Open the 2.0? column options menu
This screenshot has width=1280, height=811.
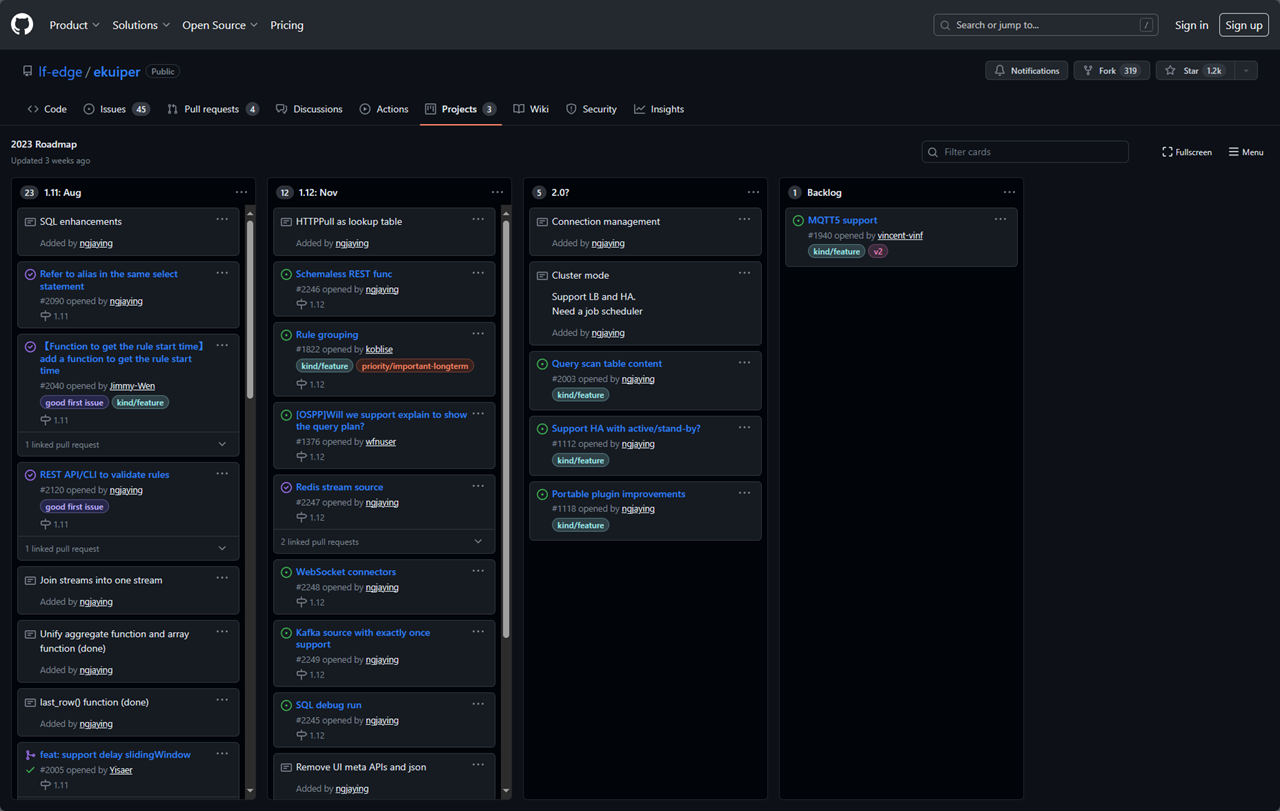[753, 192]
